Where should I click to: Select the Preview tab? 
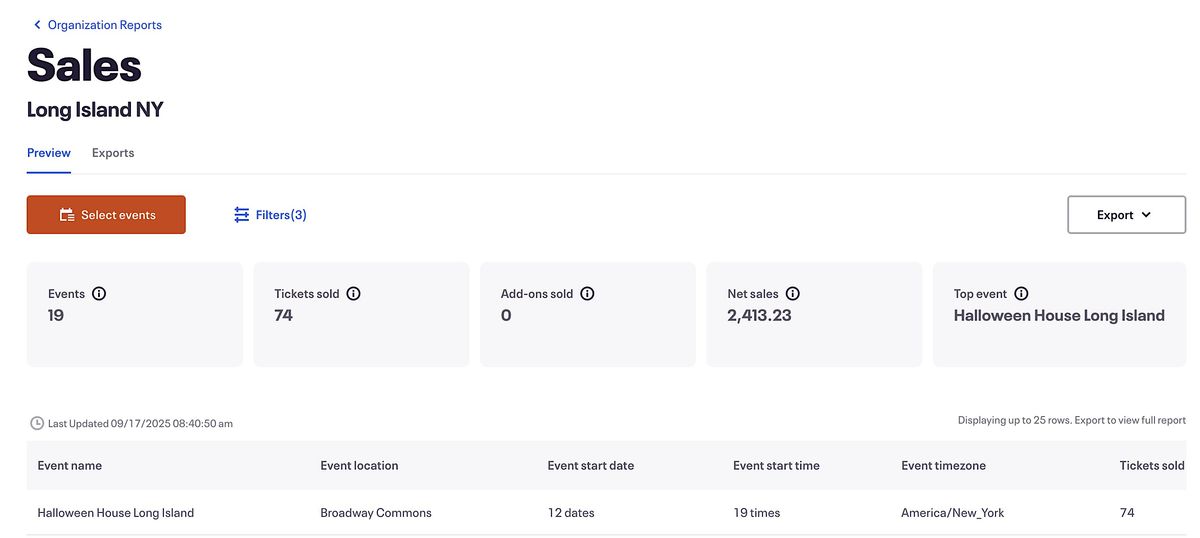click(49, 153)
